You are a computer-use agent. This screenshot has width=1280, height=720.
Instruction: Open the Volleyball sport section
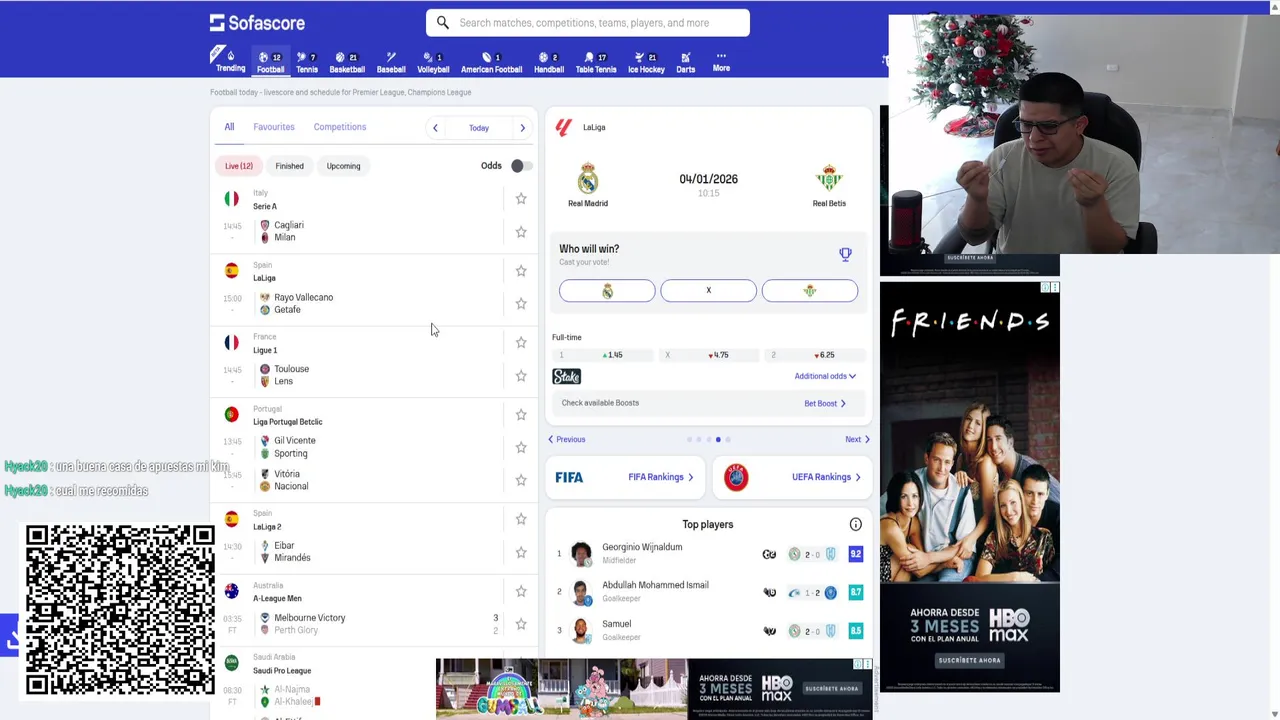433,62
